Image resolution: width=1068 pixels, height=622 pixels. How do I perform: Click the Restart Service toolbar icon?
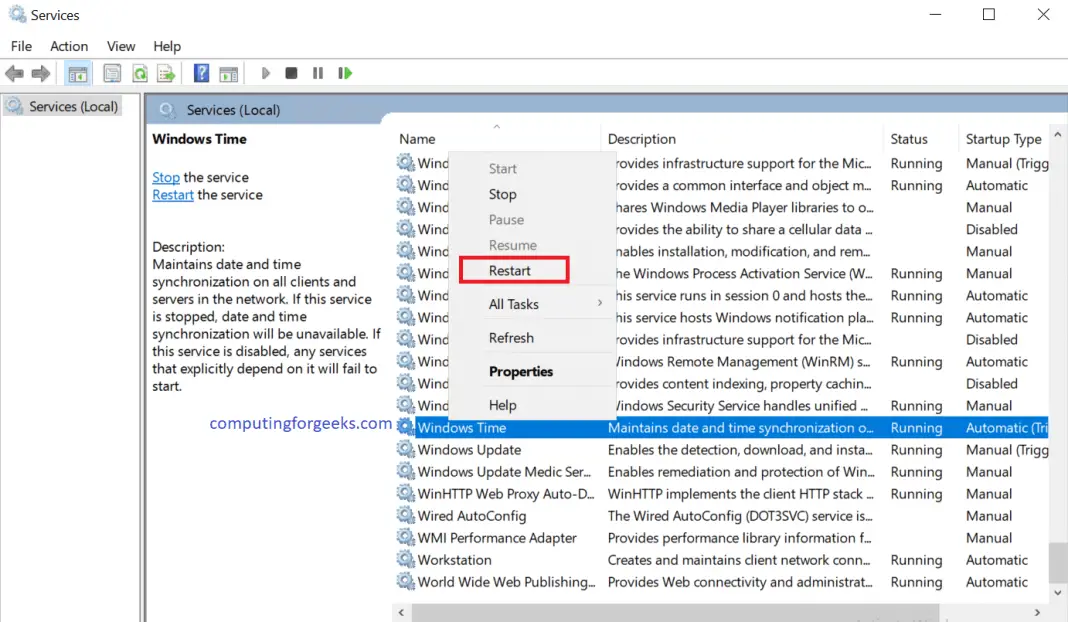coord(341,73)
